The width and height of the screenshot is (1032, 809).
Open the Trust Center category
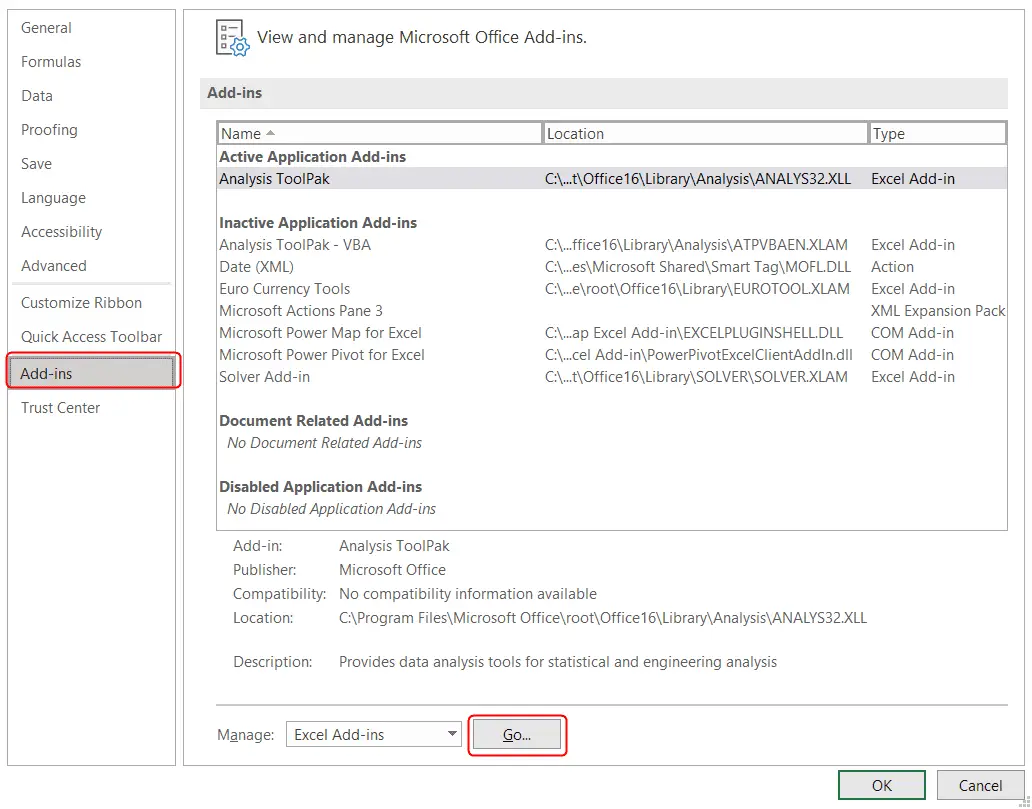point(61,408)
